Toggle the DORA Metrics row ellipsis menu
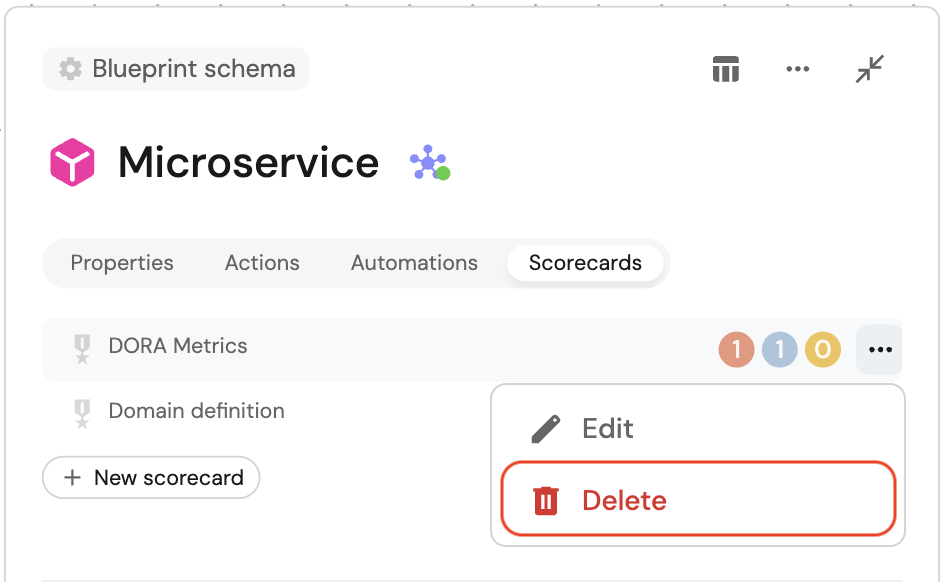Image resolution: width=946 pixels, height=582 pixels. [880, 350]
